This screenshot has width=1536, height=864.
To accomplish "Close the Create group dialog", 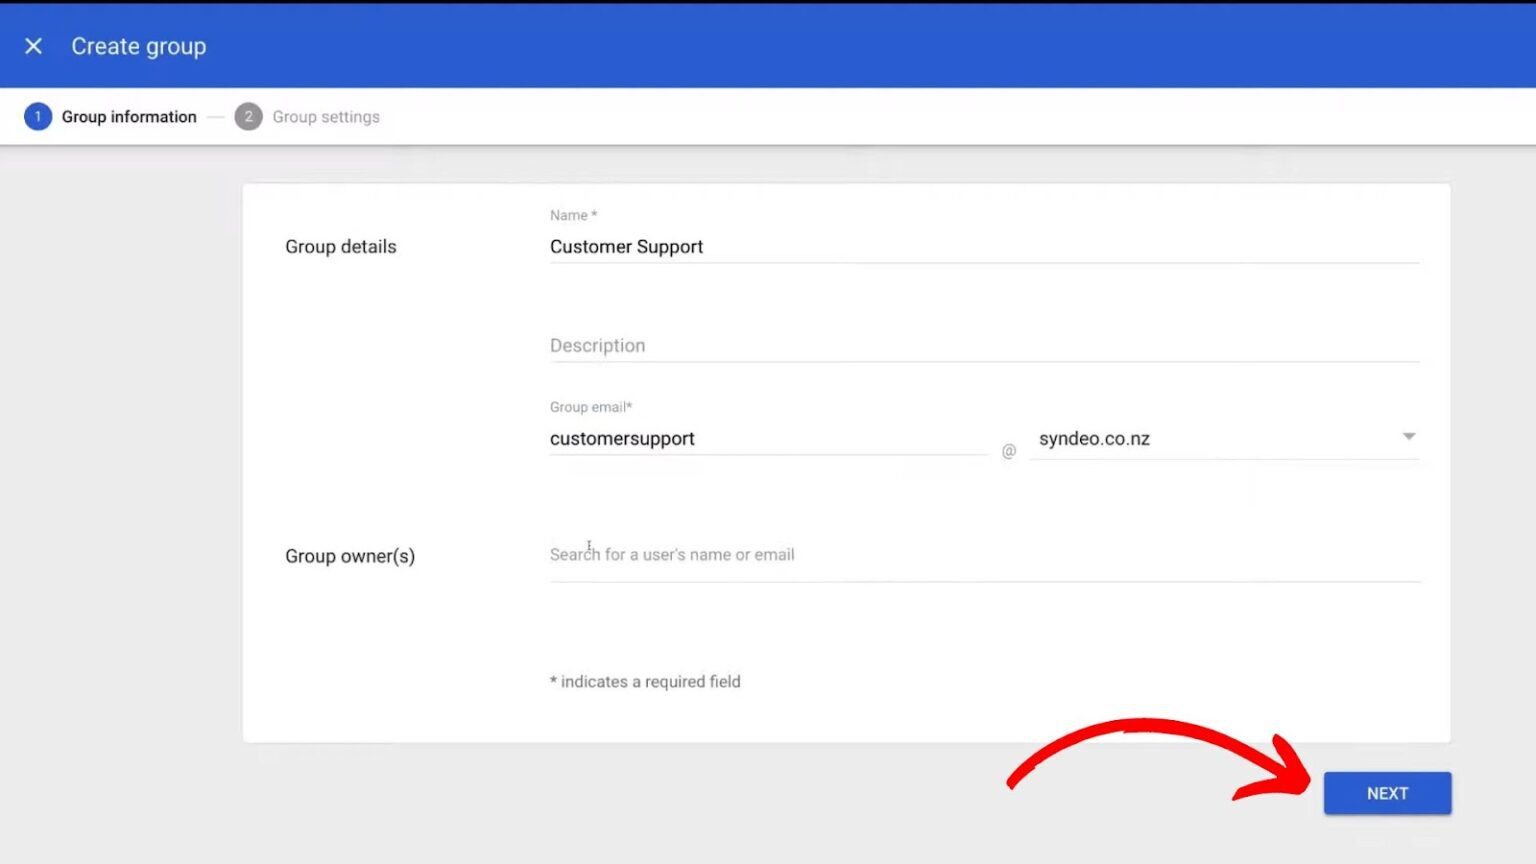I will click(x=33, y=46).
